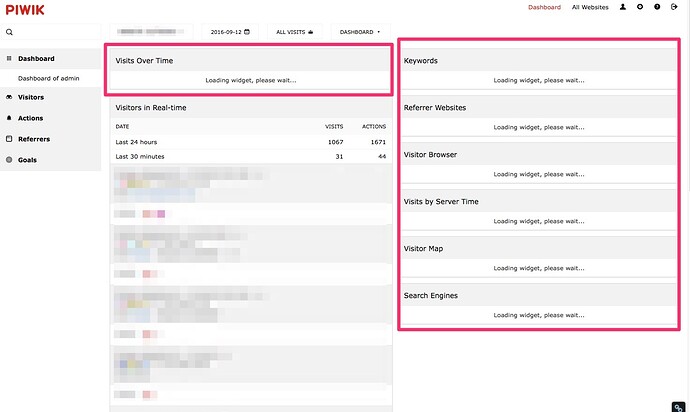This screenshot has height=412, width=690.
Task: Open All Websites in top navigation
Action: point(590,7)
